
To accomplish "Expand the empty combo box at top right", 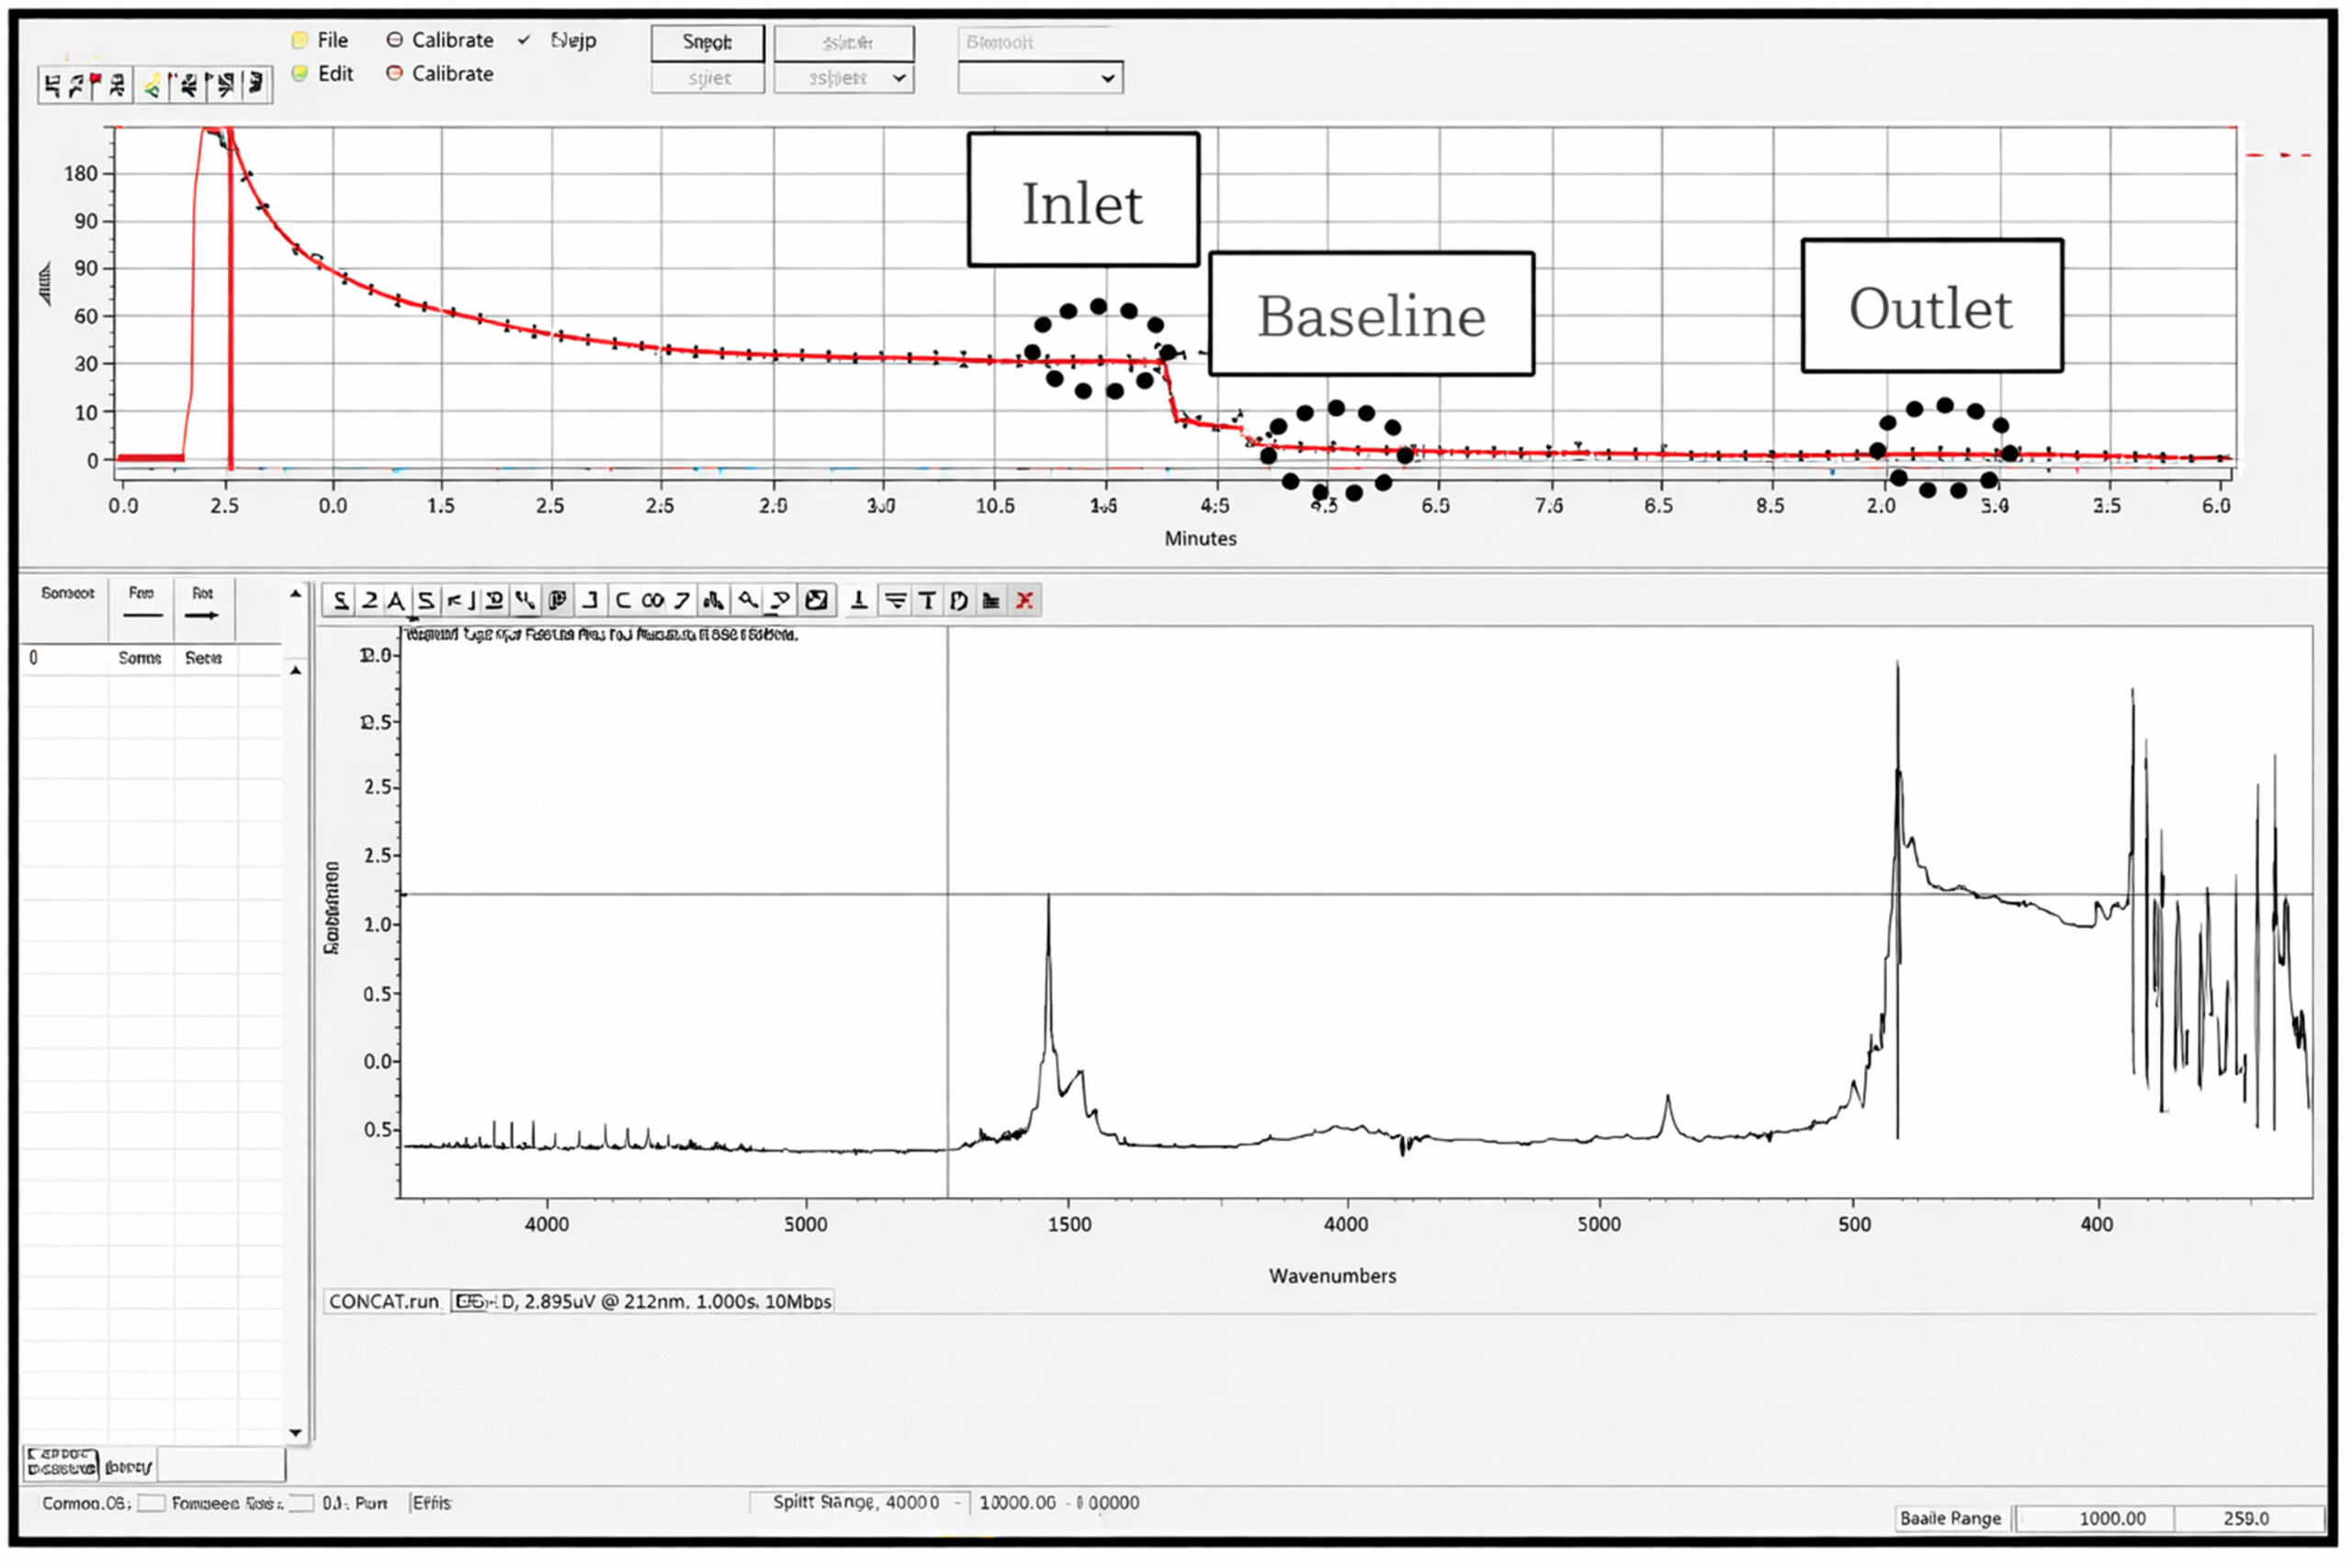I will click(x=1041, y=78).
